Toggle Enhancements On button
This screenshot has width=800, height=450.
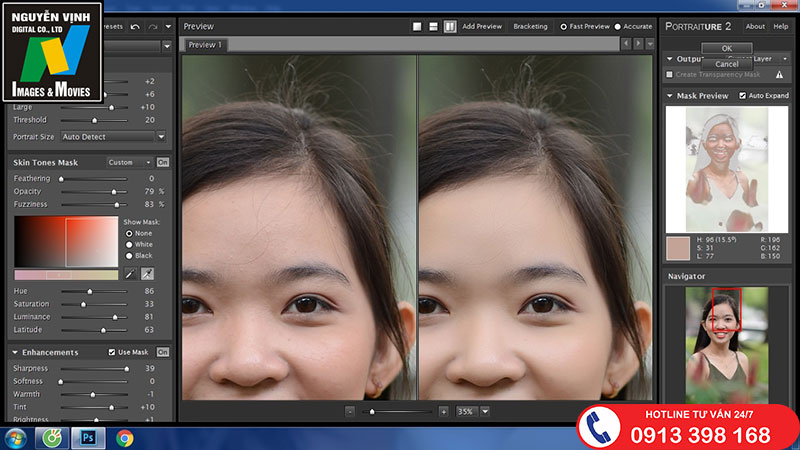tap(163, 352)
